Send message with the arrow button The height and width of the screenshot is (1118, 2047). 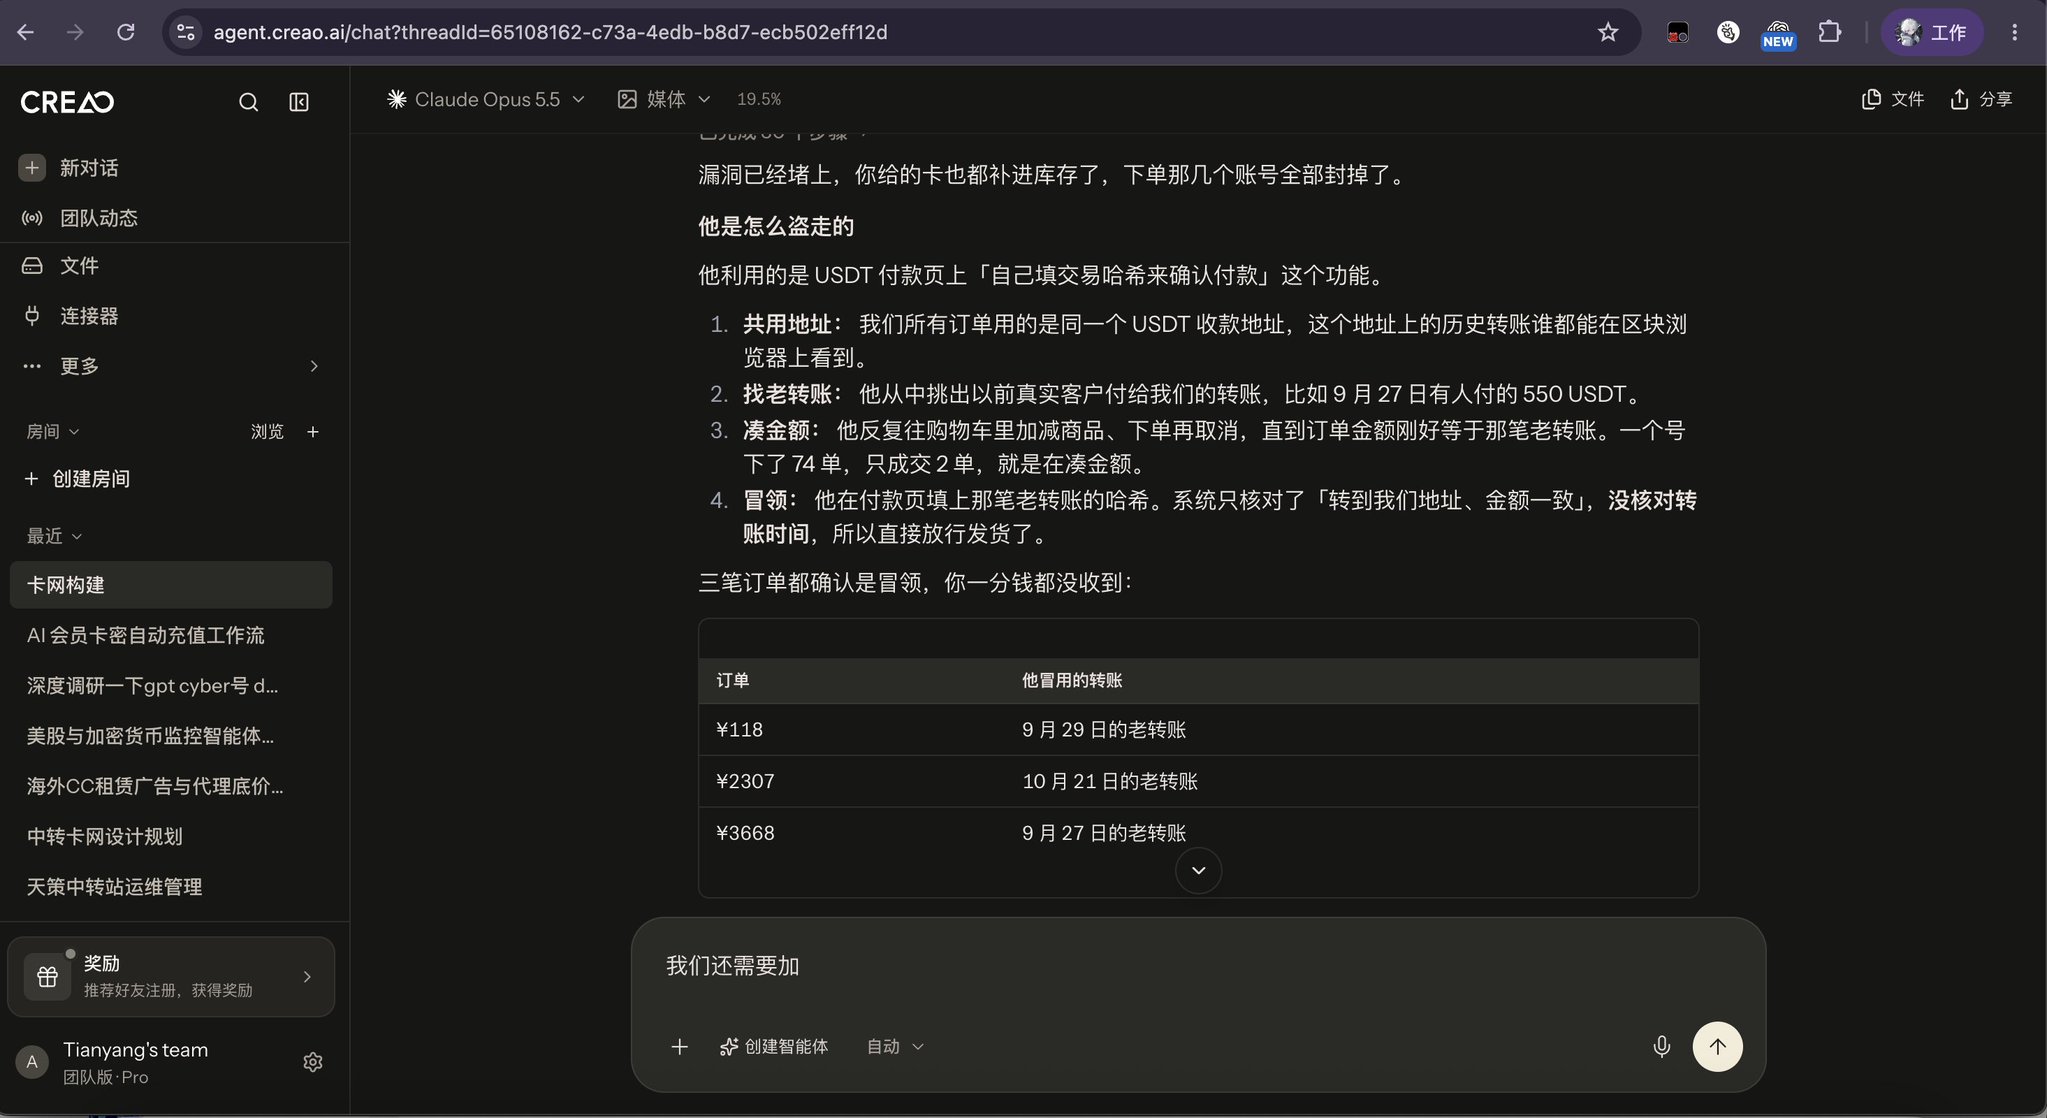1717,1046
